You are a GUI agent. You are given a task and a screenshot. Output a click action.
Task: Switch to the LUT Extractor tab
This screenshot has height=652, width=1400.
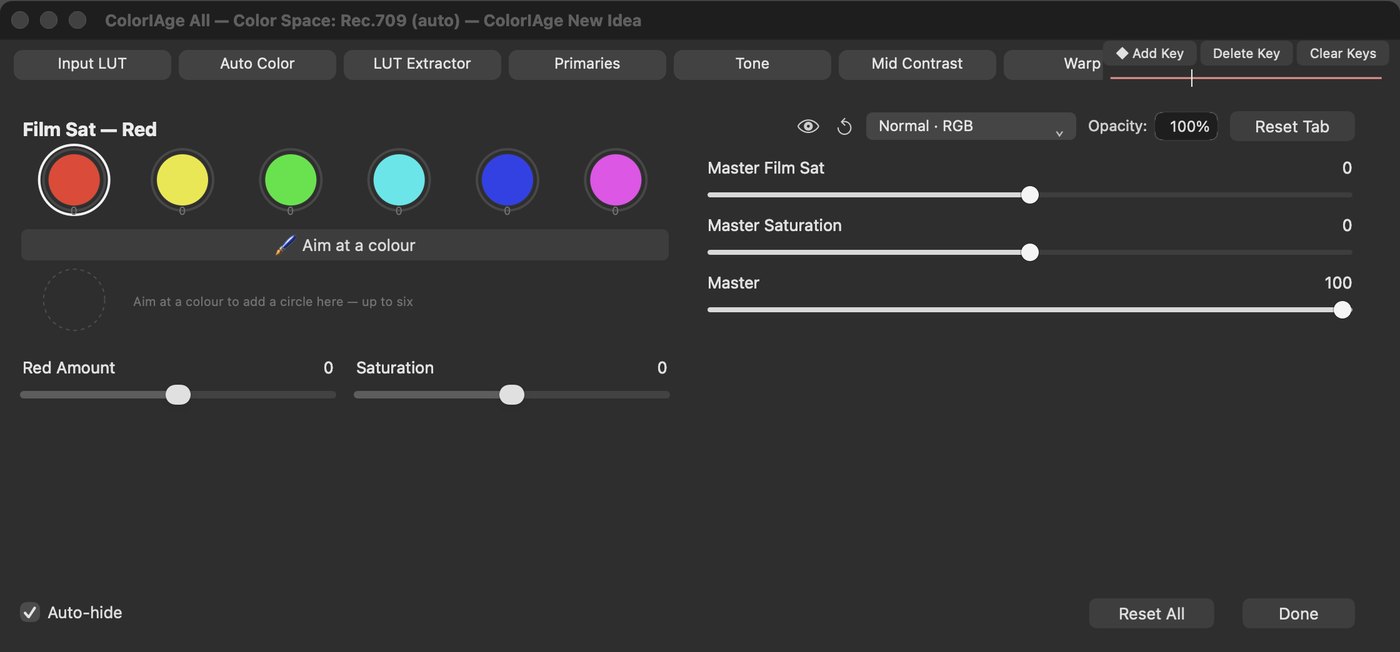pyautogui.click(x=422, y=63)
